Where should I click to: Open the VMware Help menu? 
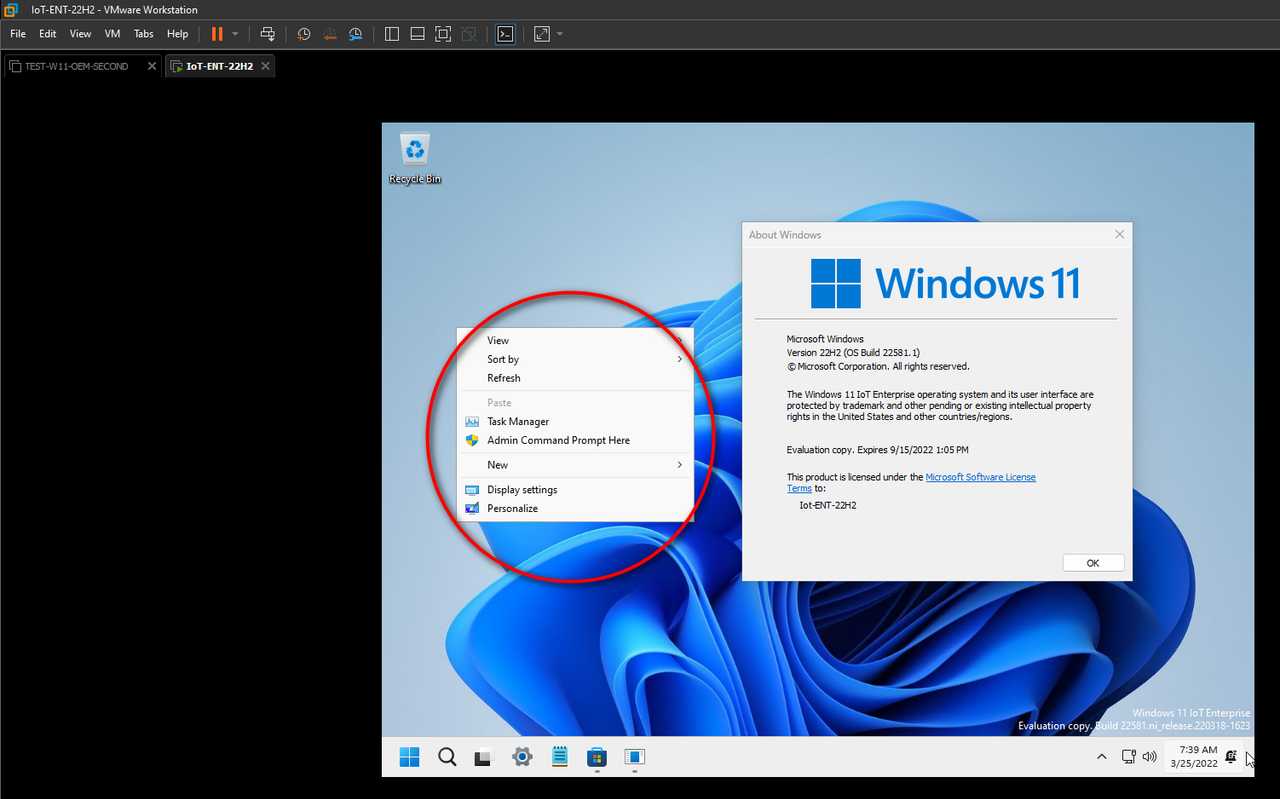pos(178,34)
